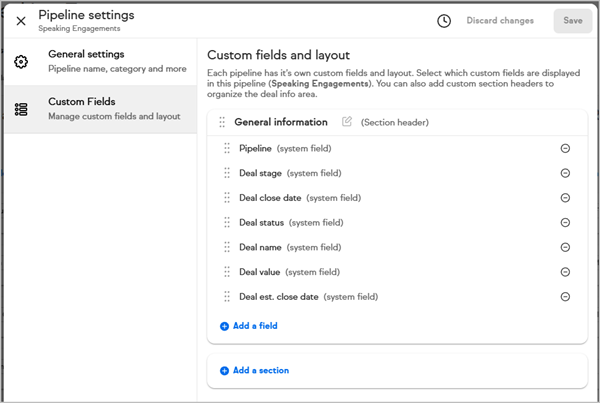Remove the Deal status field
This screenshot has width=600, height=403.
click(565, 222)
